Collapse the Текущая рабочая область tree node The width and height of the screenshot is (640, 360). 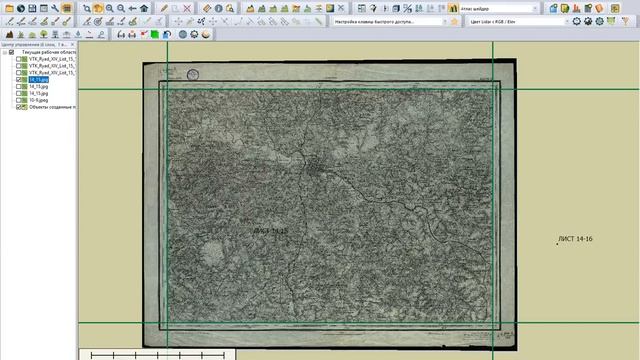pos(4,52)
